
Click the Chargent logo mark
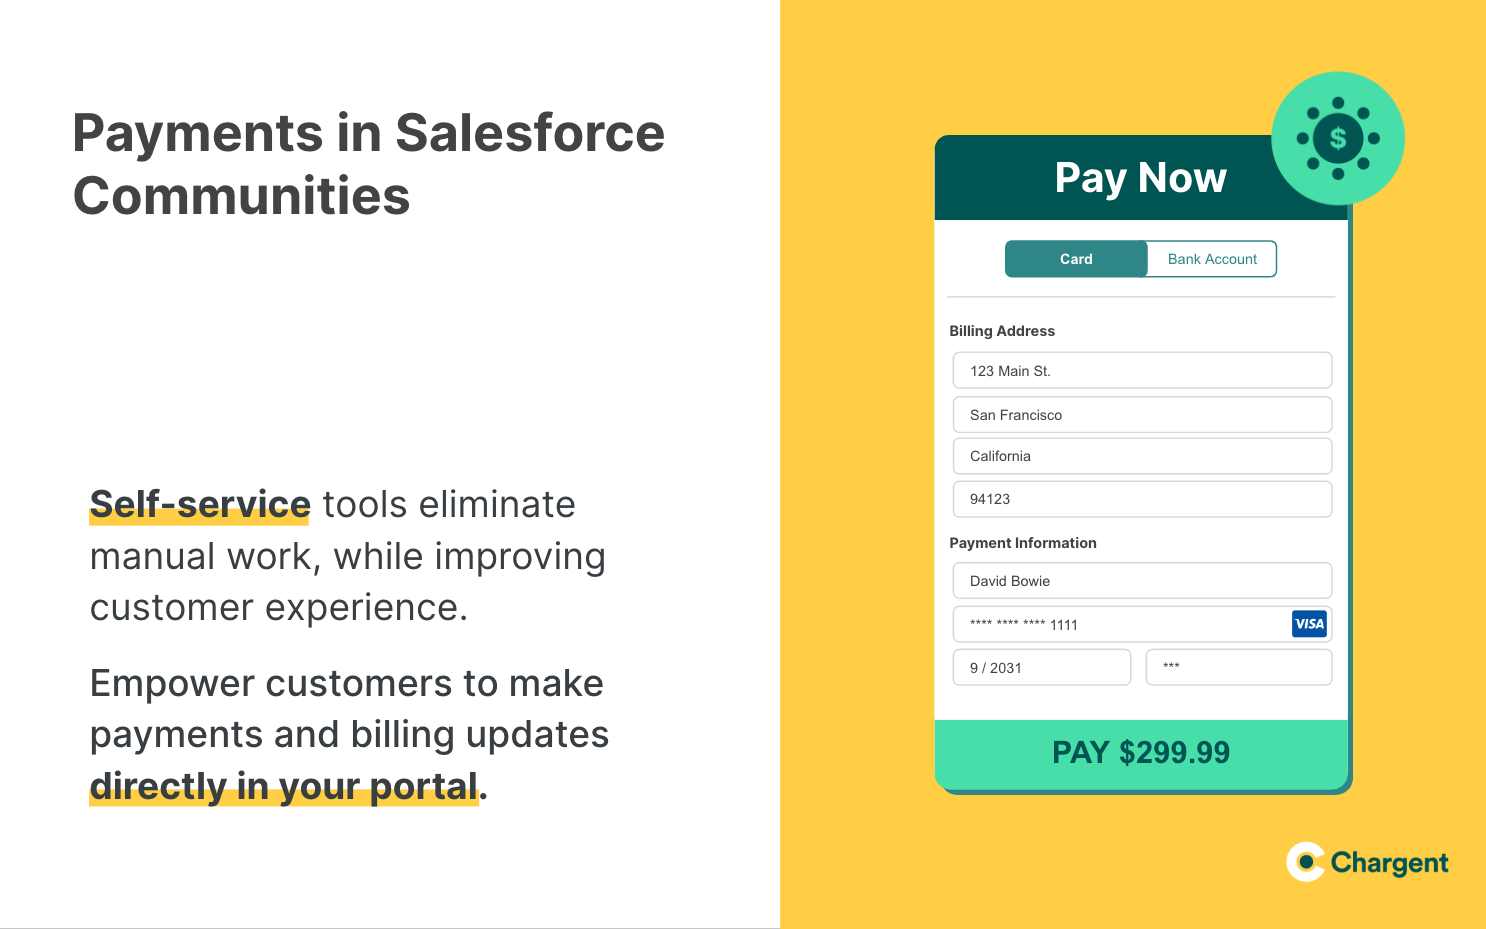point(1306,862)
